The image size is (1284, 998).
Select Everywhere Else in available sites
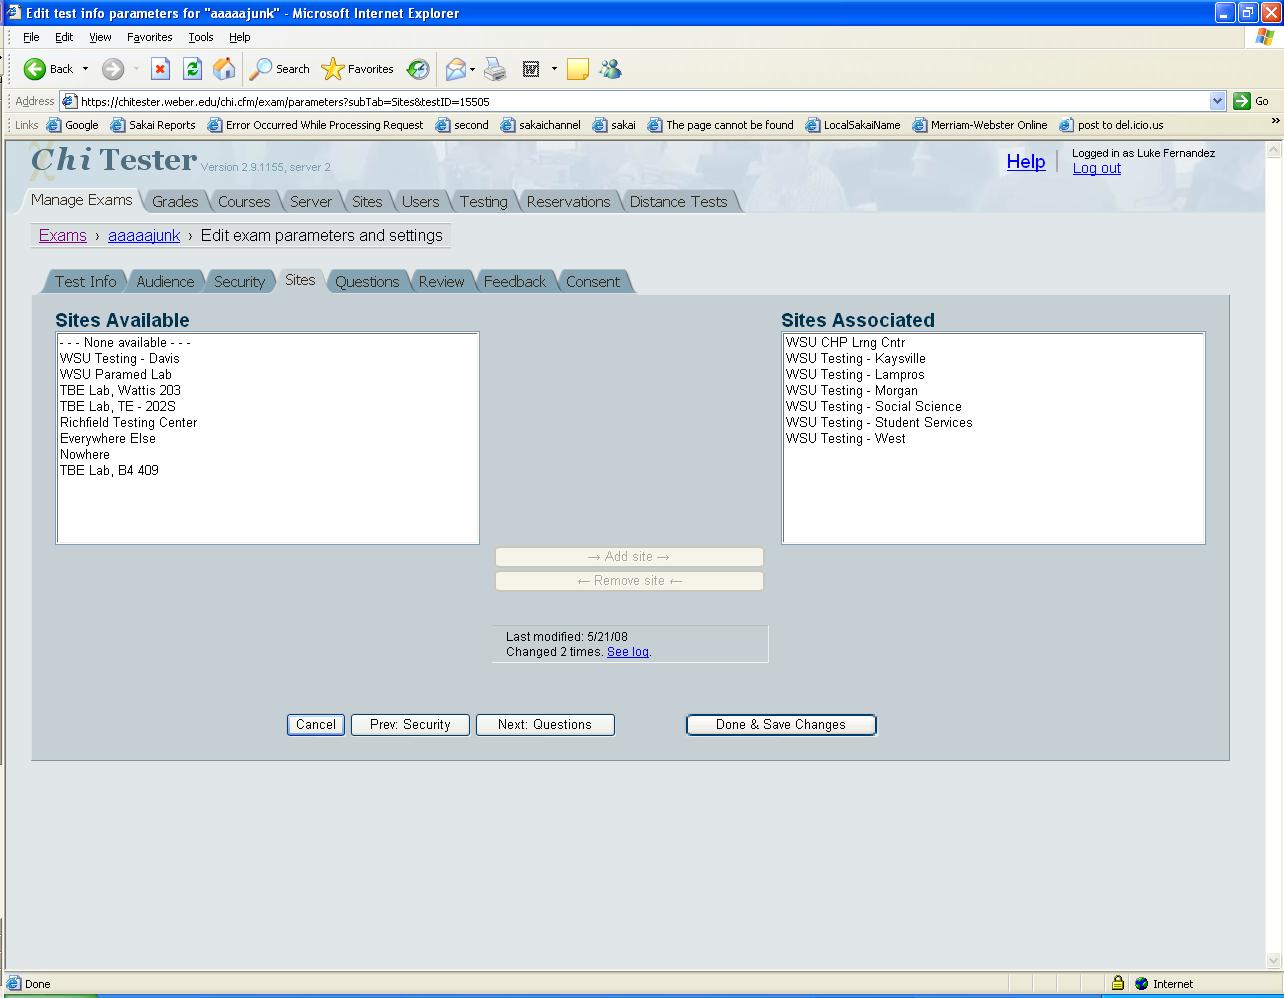[267, 438]
